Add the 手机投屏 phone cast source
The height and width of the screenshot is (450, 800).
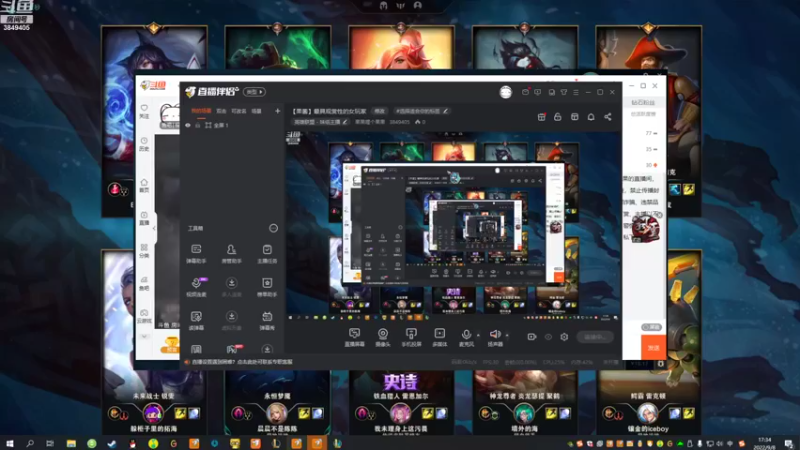click(411, 337)
